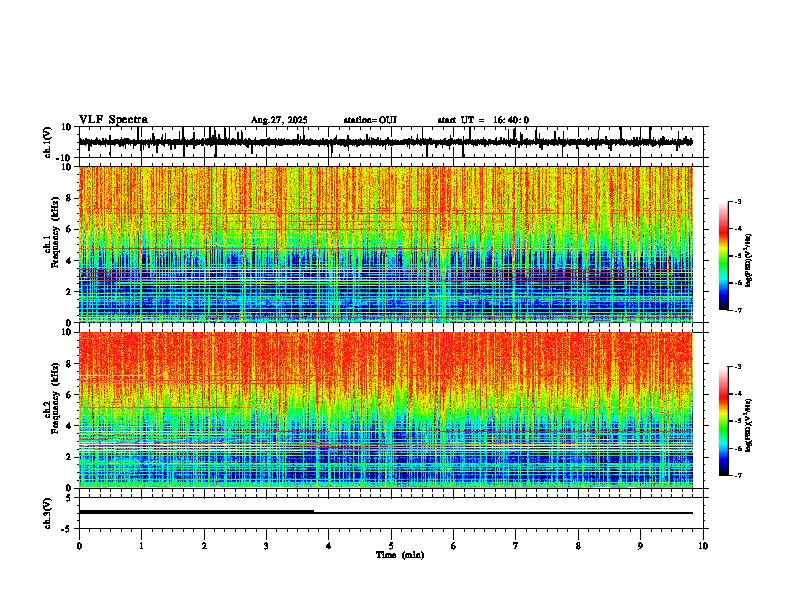Click the ch.2 spectrogram panel

pos(385,410)
